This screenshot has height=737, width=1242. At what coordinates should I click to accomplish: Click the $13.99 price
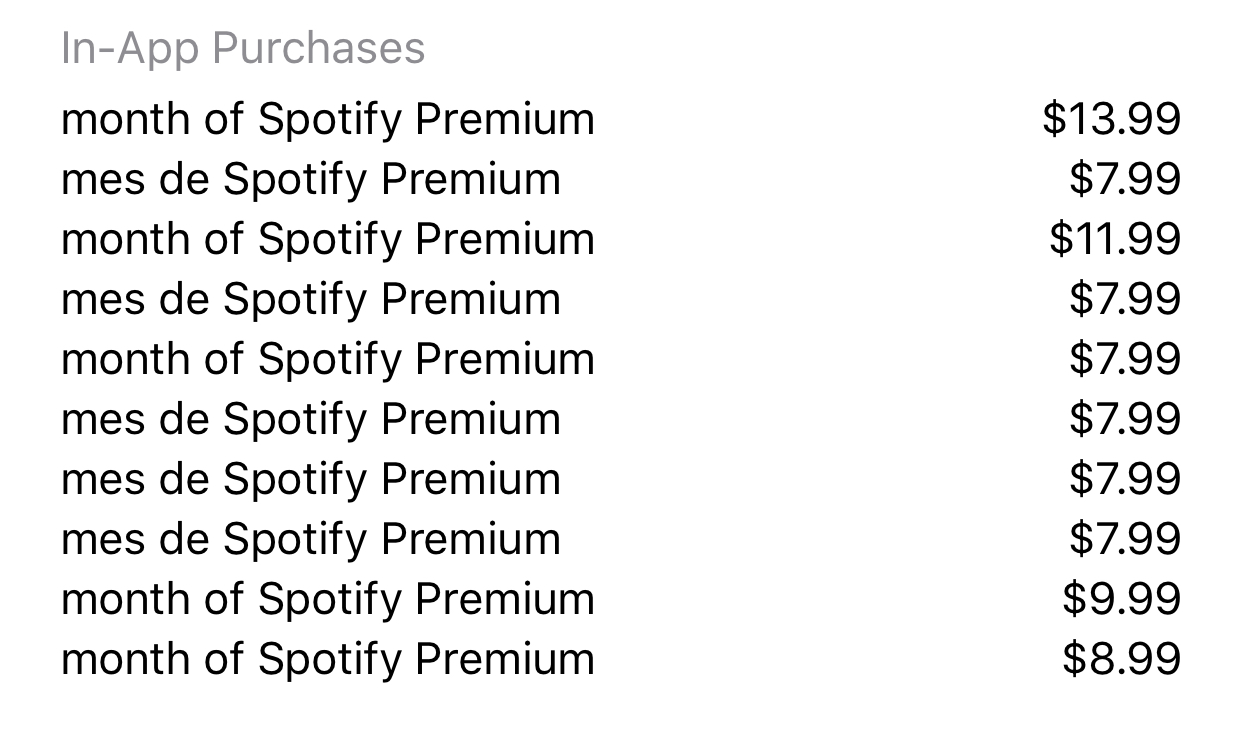[1111, 119]
